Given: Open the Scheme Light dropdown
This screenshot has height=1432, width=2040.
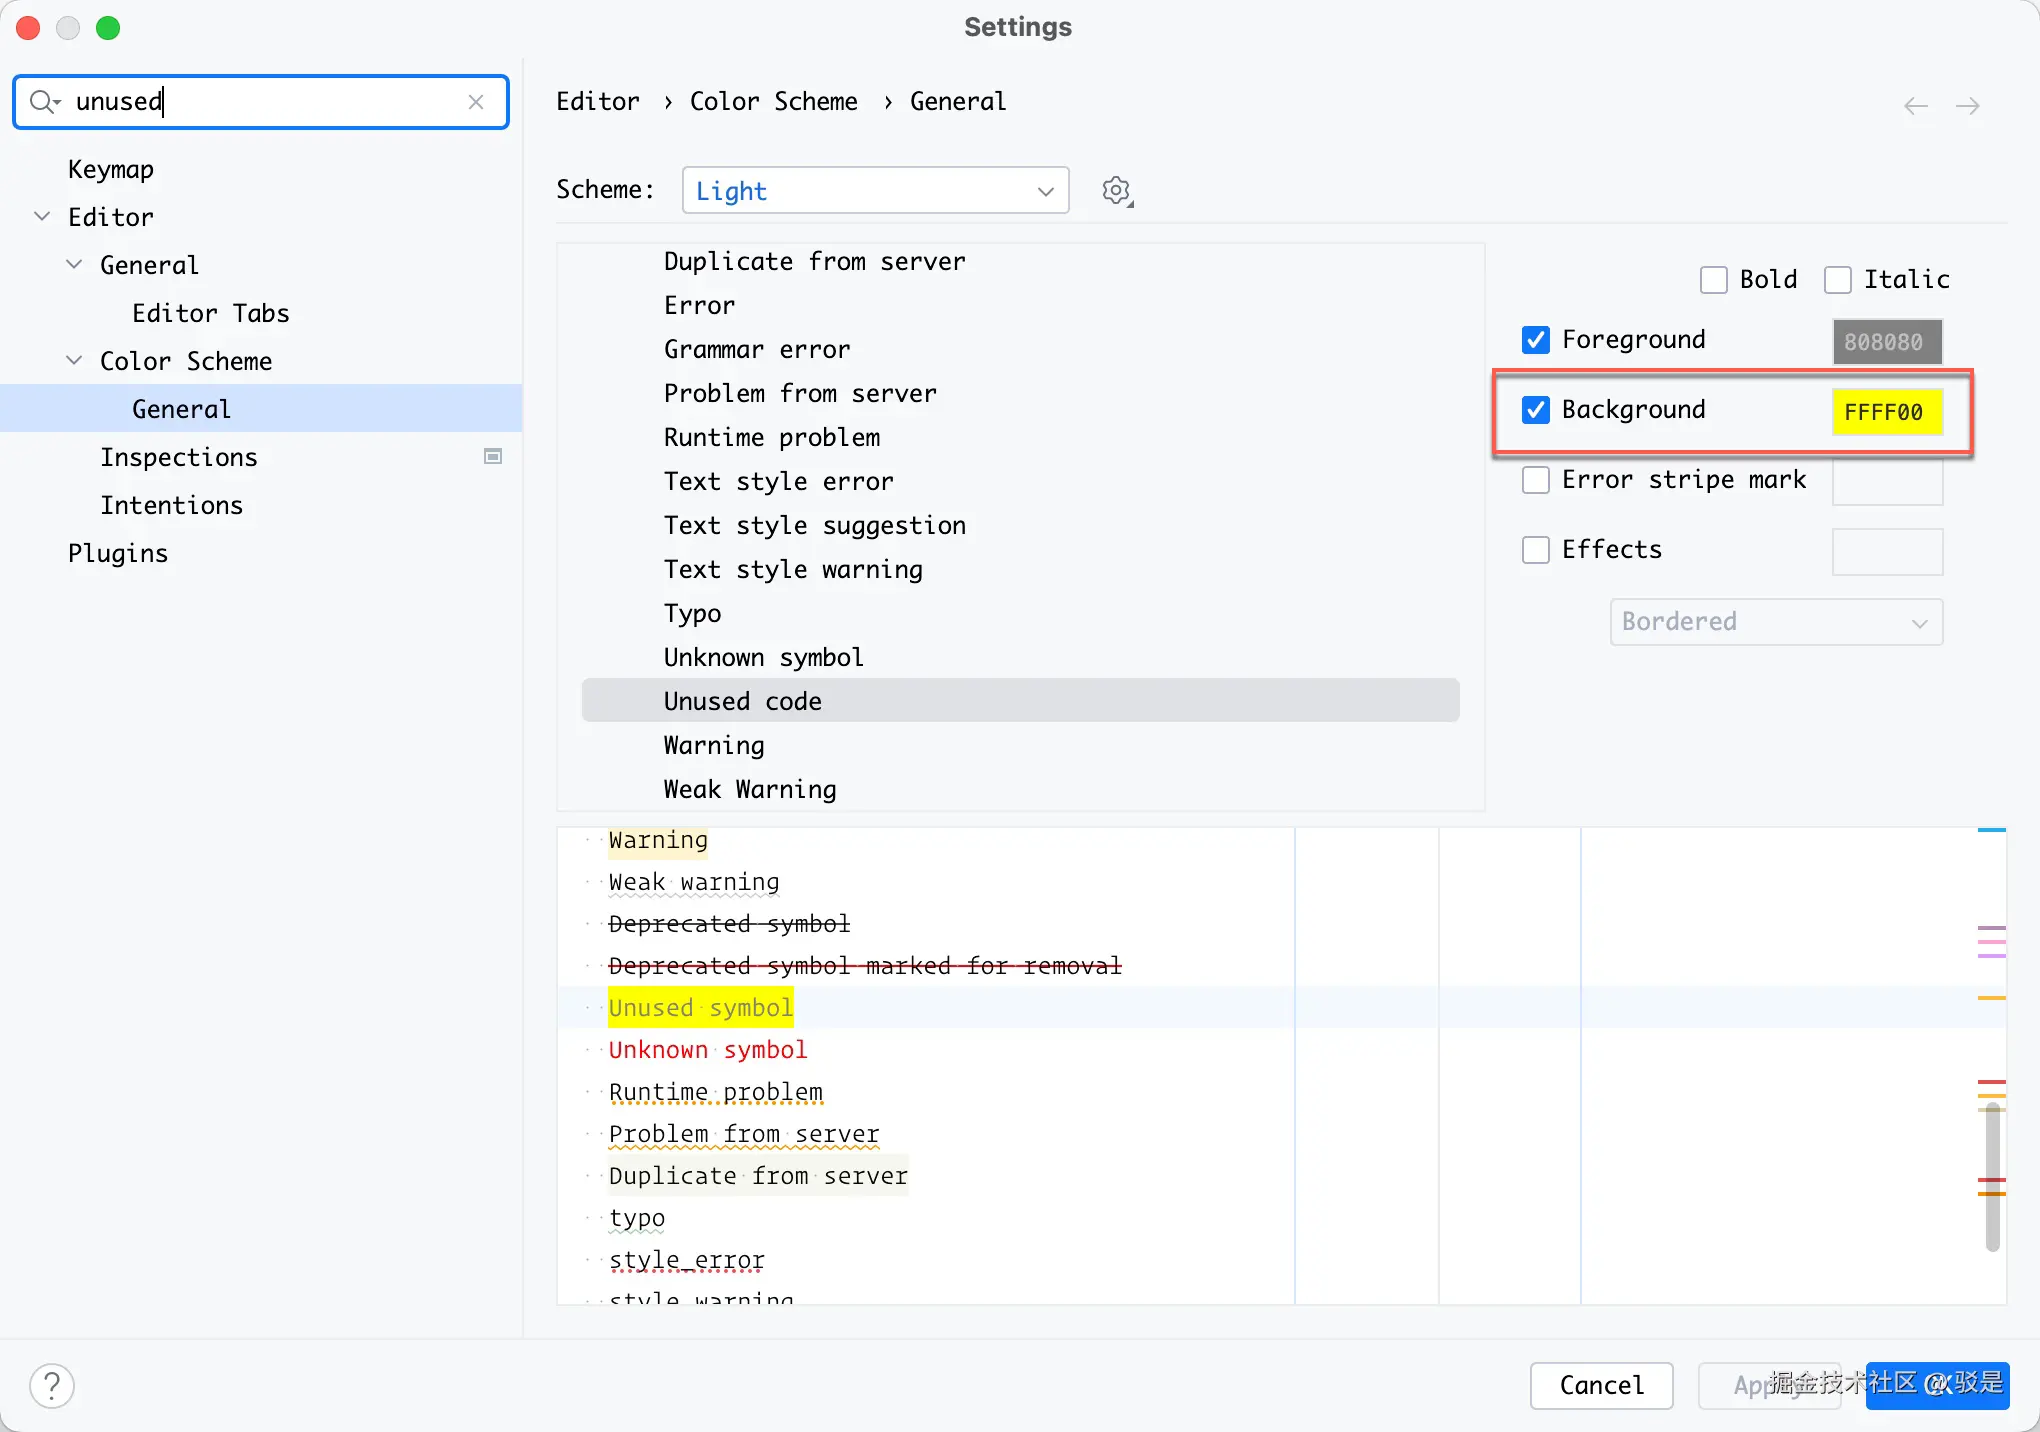Looking at the screenshot, I should click(875, 190).
